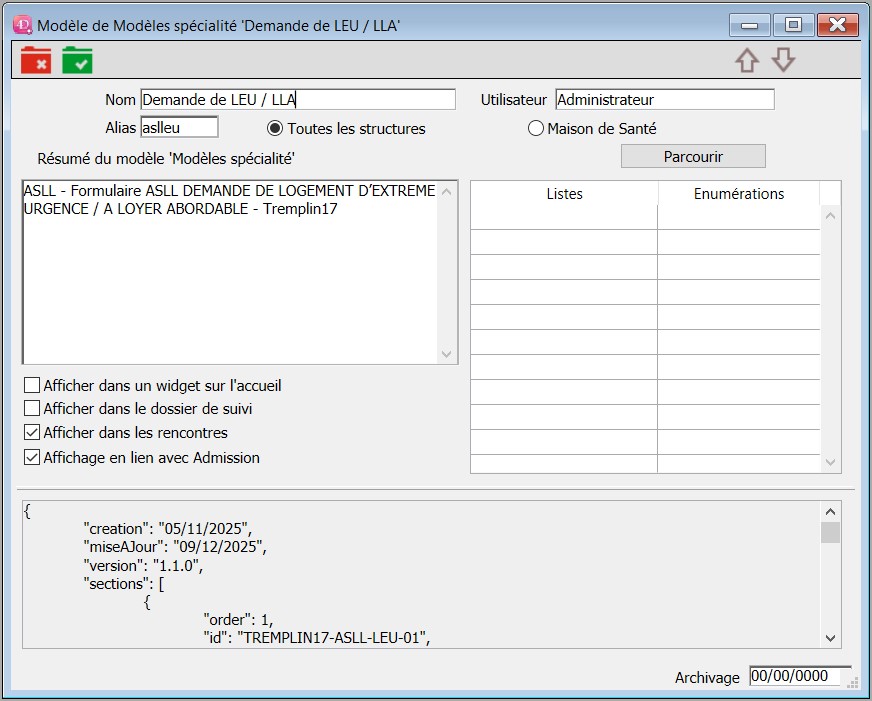Click the down arrow navigation icon
Viewport: 872px width, 701px height.
783,60
